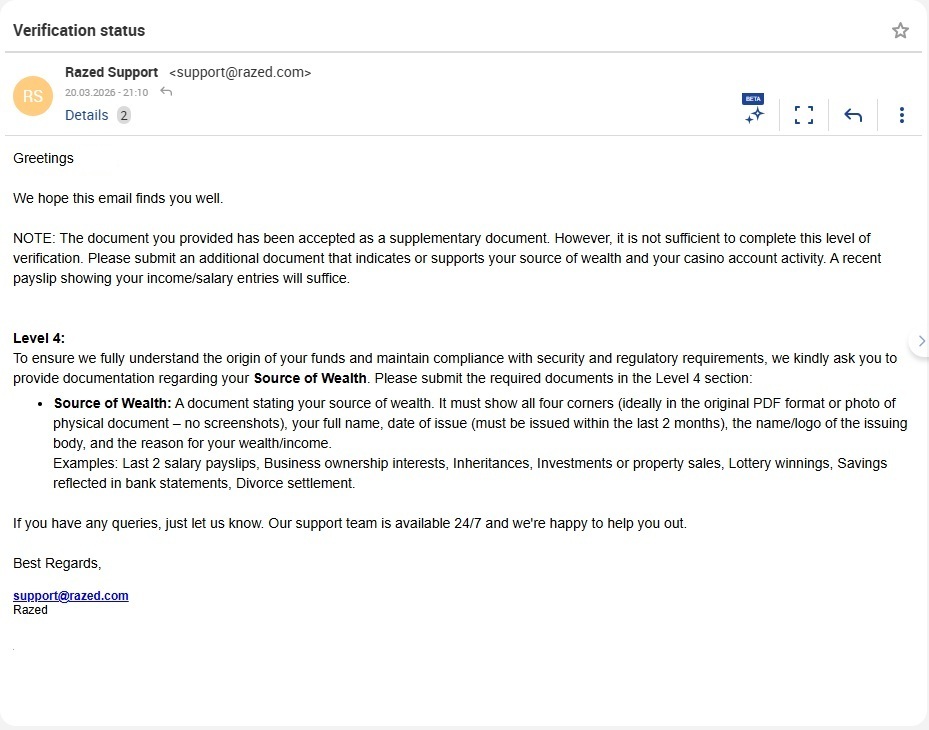Expand email to fullscreen view
The height and width of the screenshot is (730, 929).
point(804,115)
